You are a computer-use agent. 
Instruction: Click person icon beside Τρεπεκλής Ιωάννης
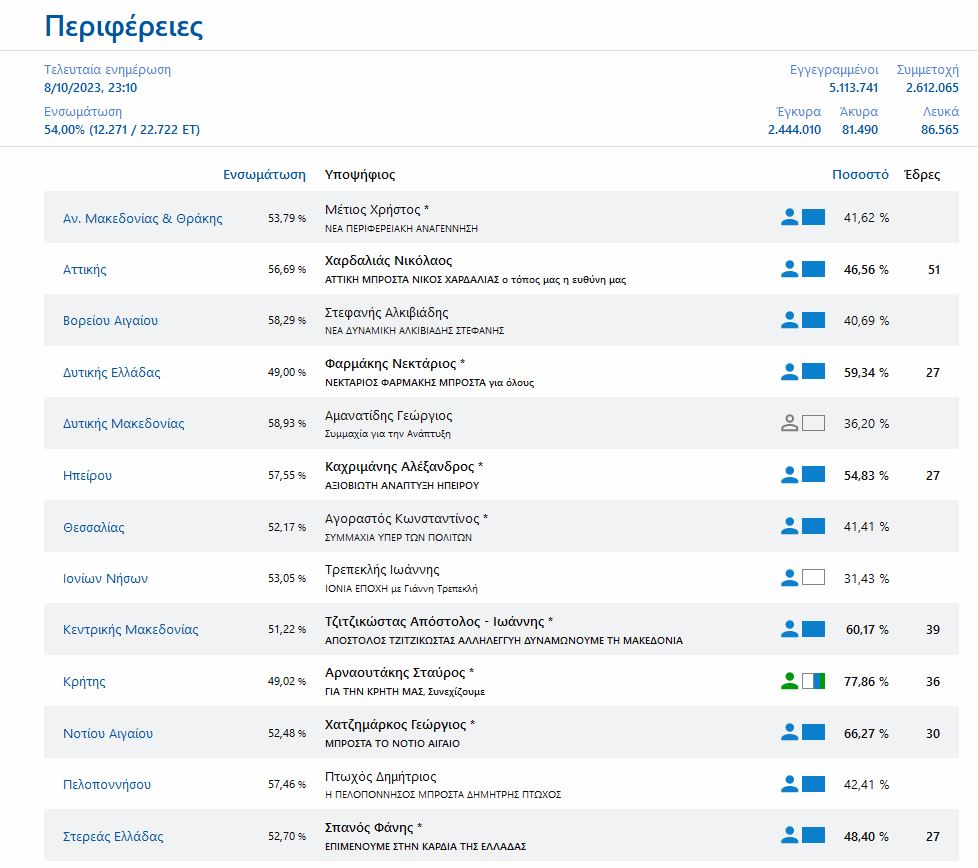tap(789, 577)
